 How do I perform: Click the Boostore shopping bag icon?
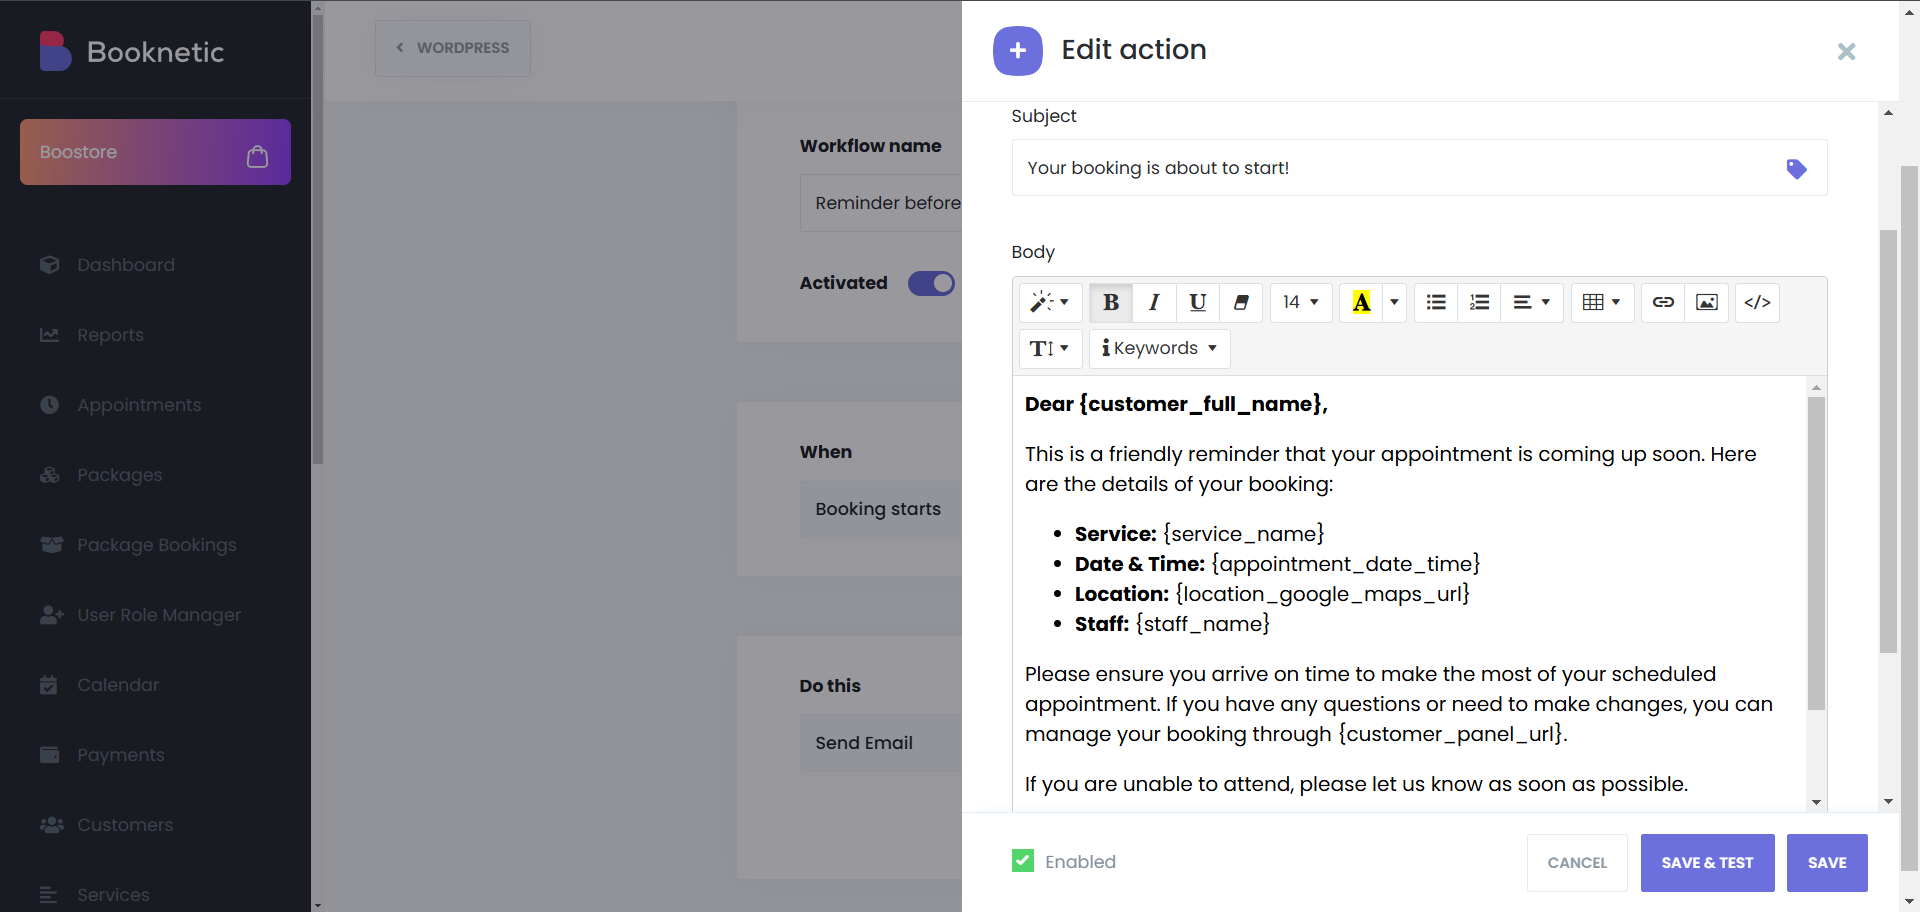coord(257,156)
